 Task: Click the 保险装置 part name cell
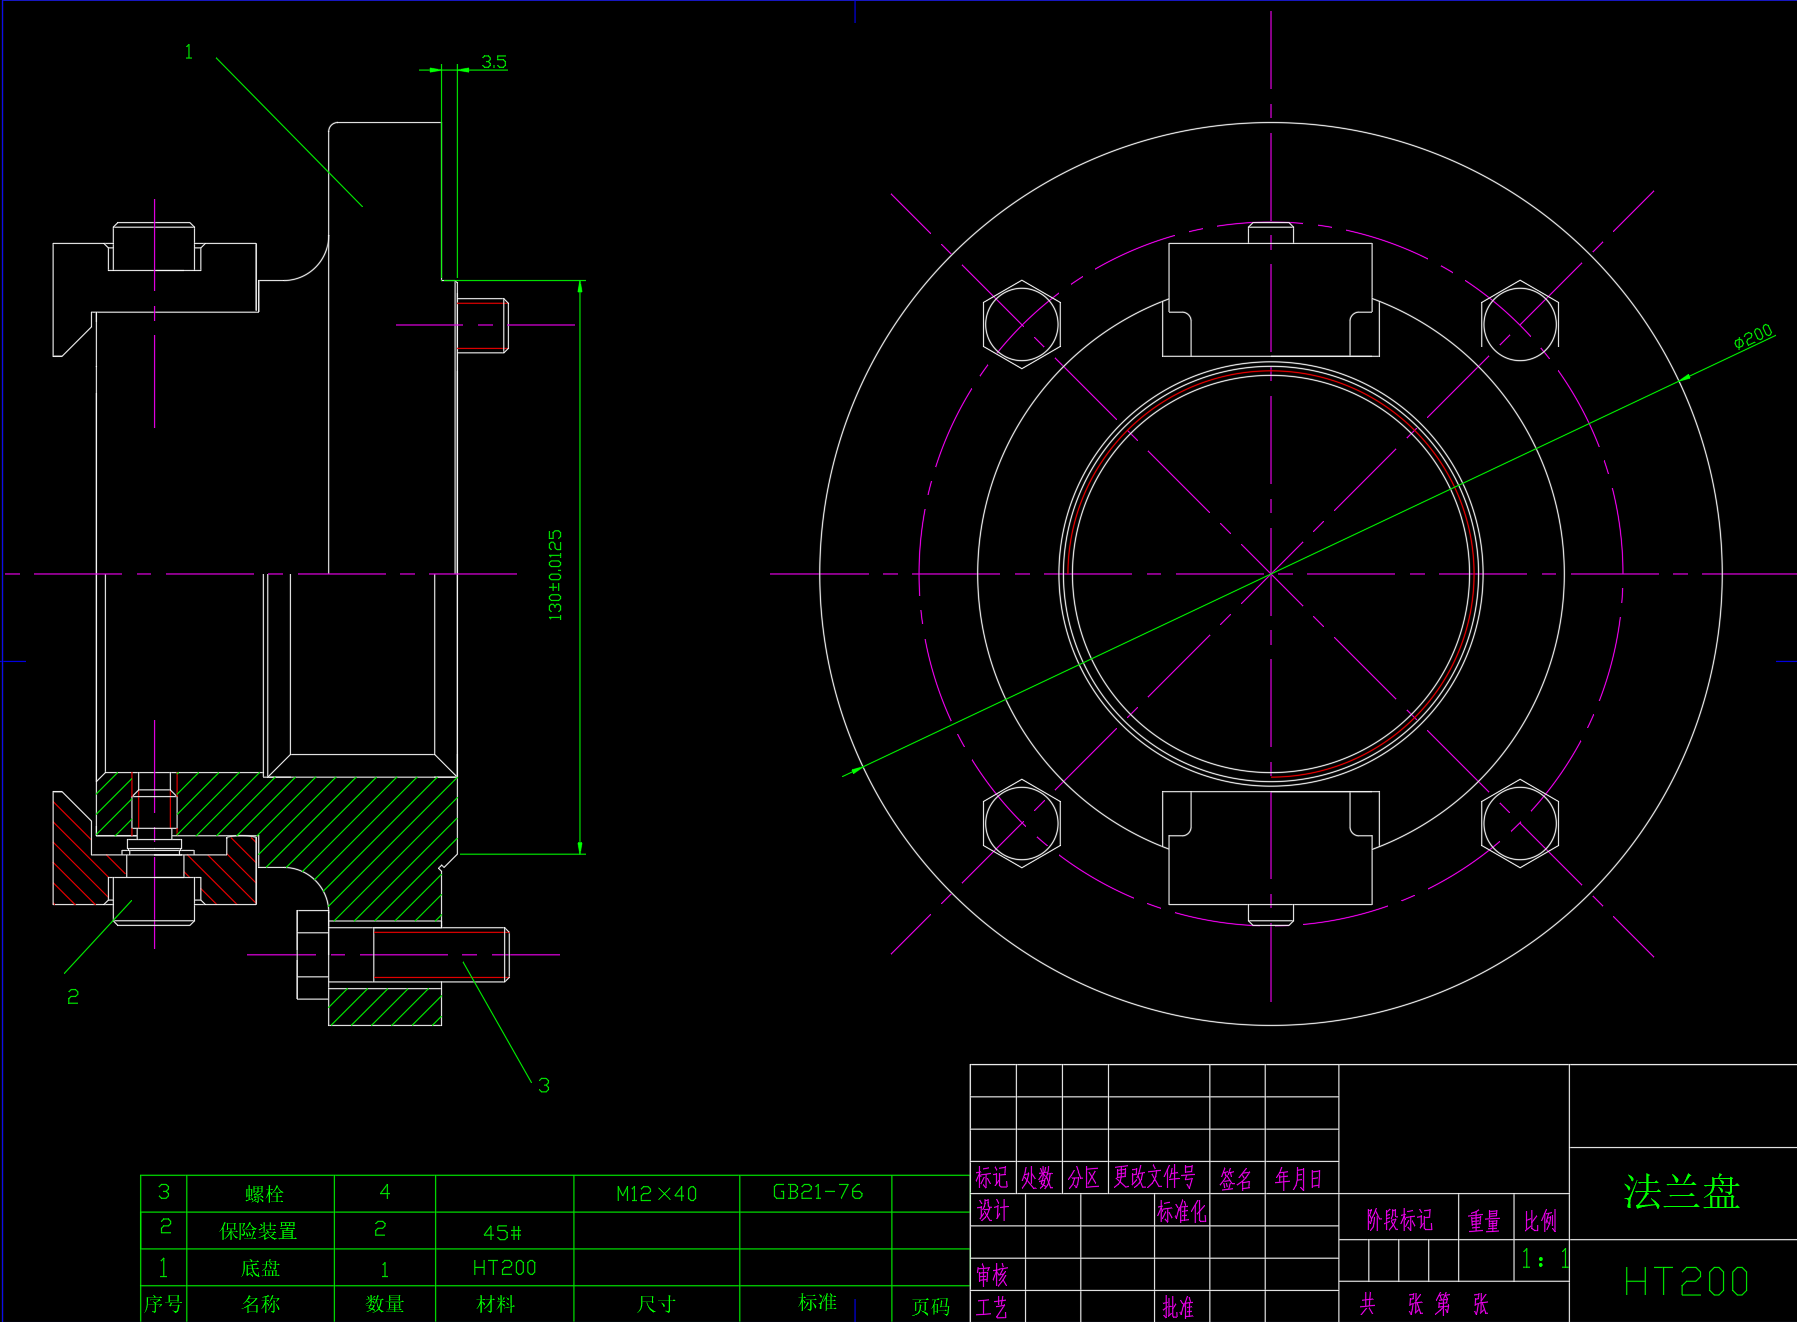pos(258,1231)
